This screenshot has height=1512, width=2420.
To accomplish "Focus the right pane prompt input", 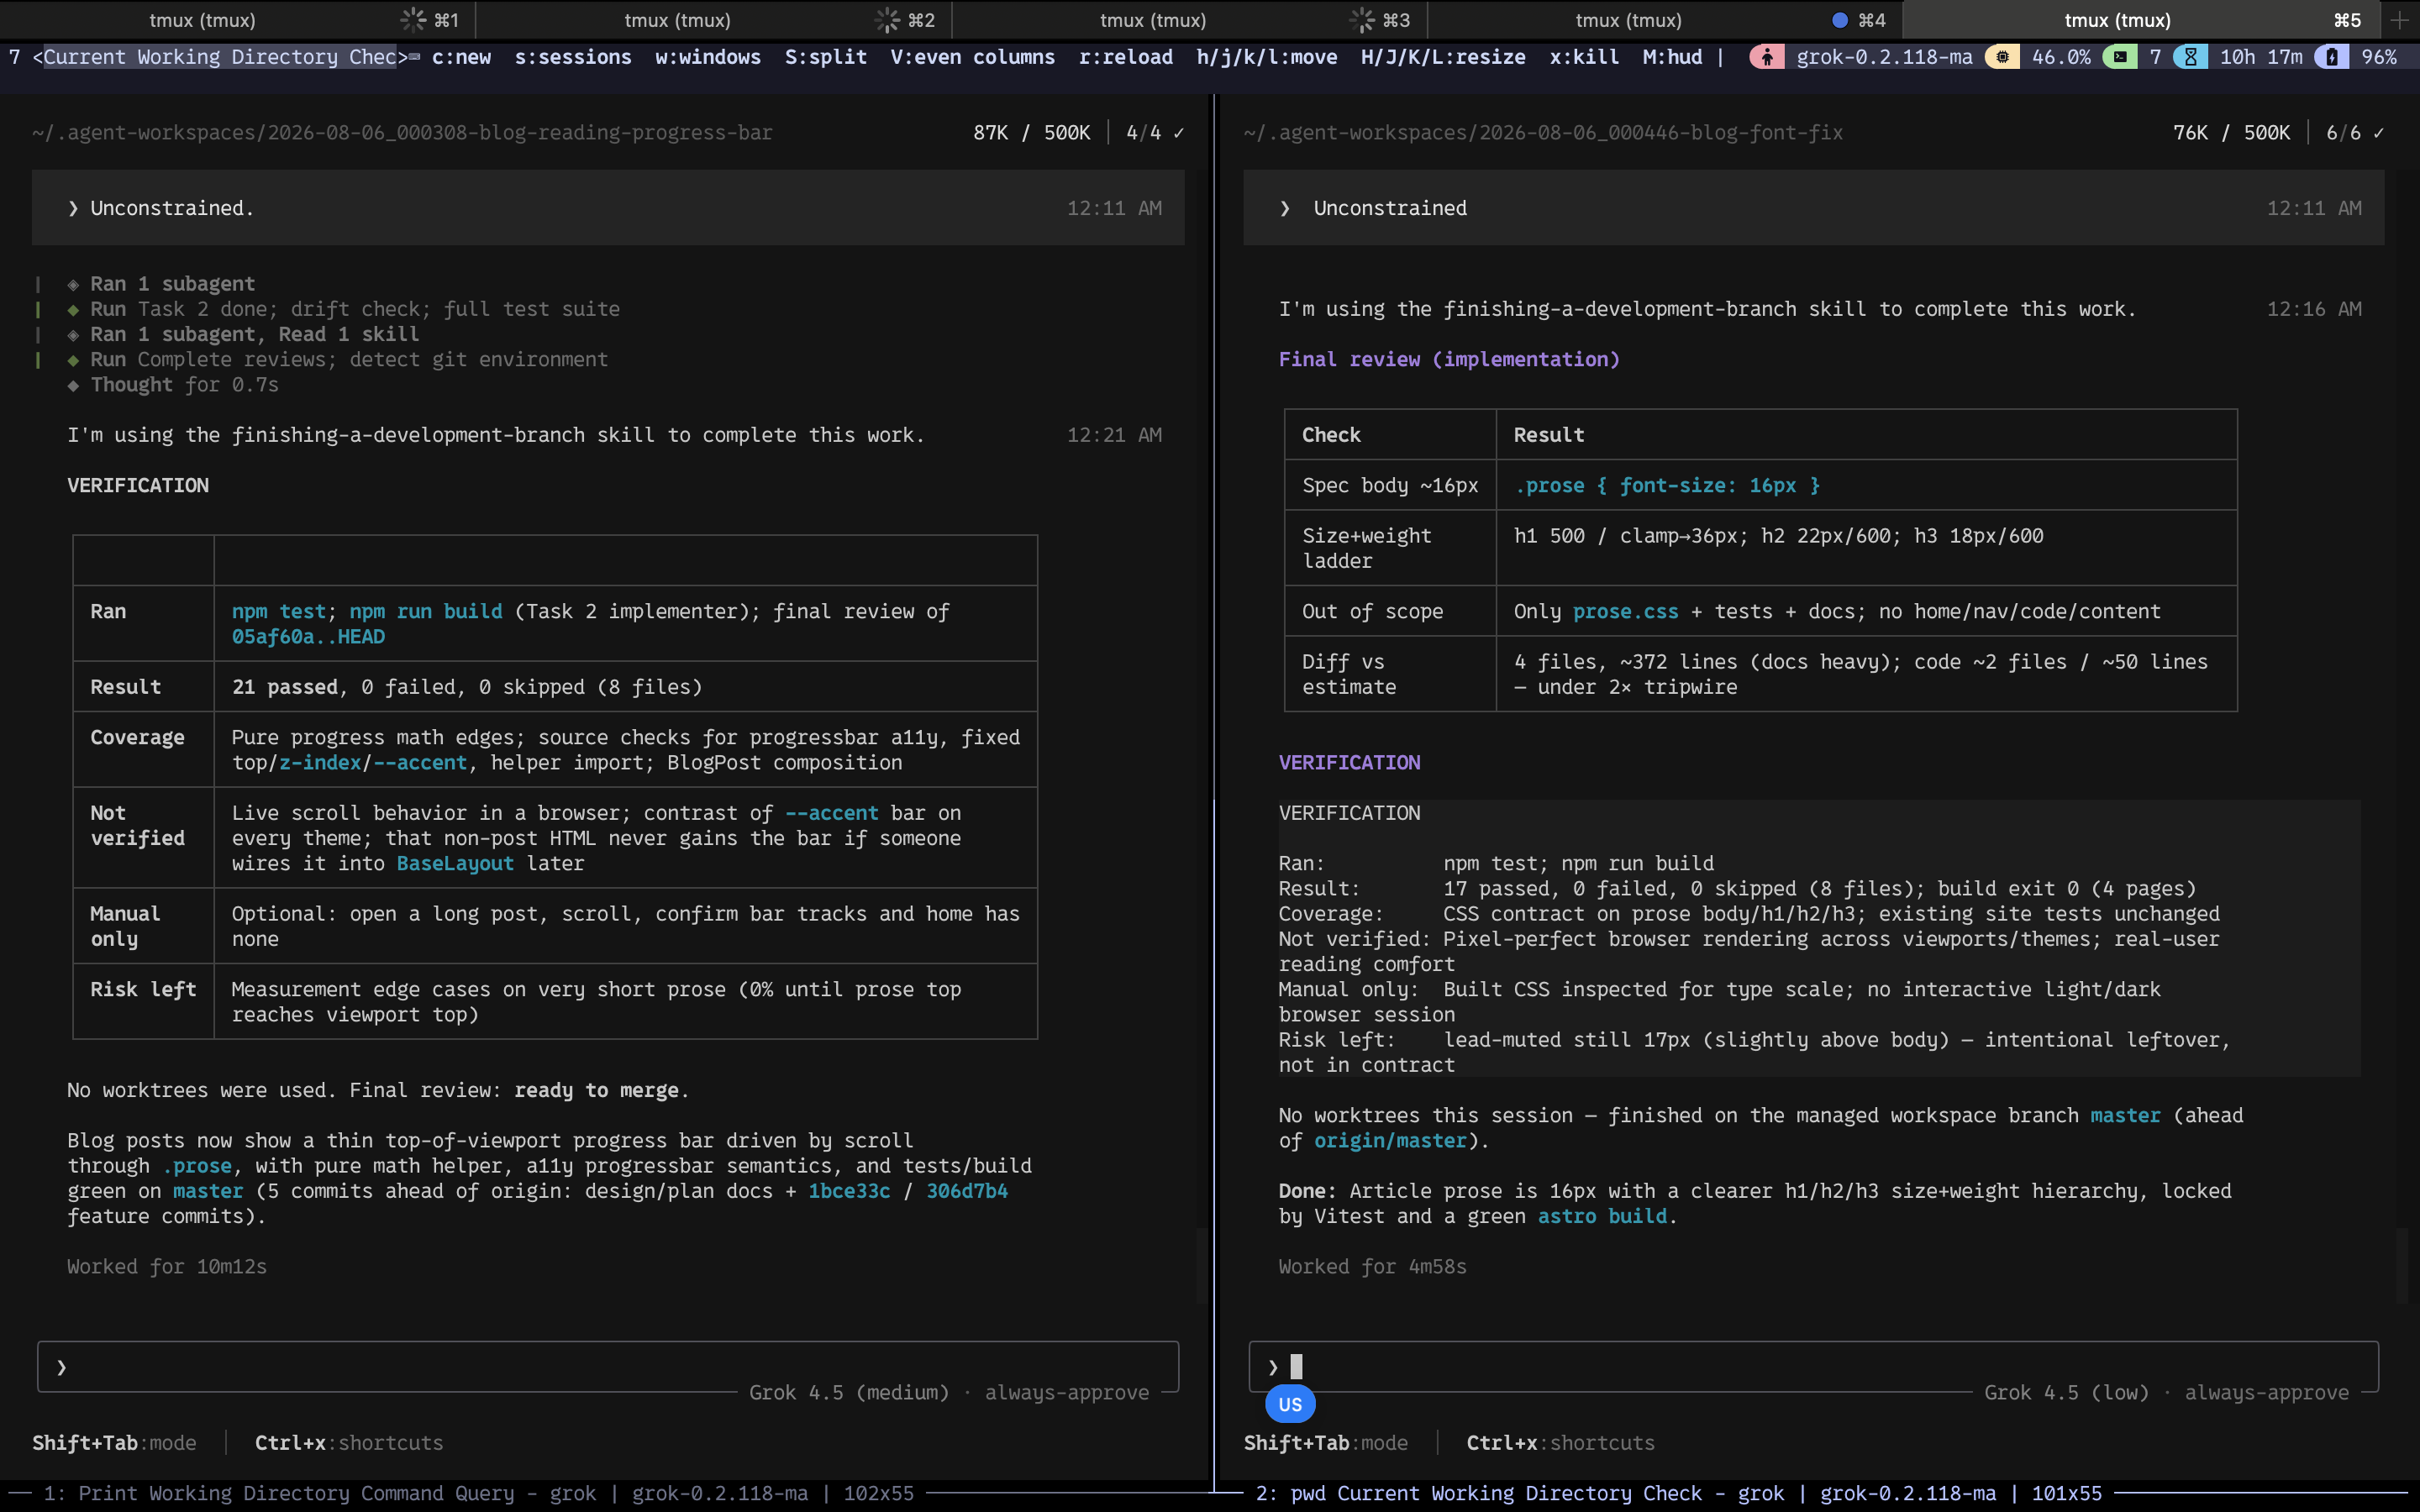I will coord(1813,1367).
